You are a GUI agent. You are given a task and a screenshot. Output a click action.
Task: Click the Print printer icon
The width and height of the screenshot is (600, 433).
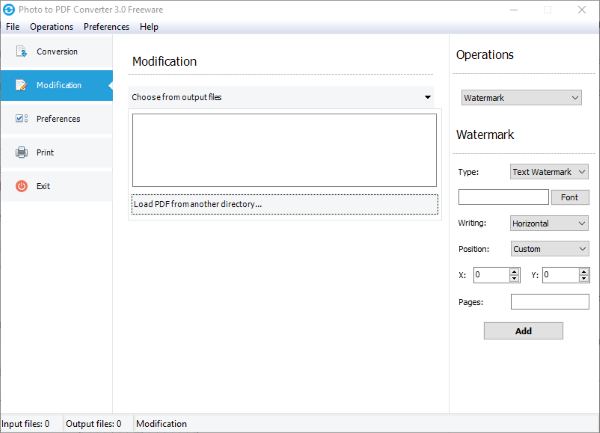pyautogui.click(x=21, y=153)
